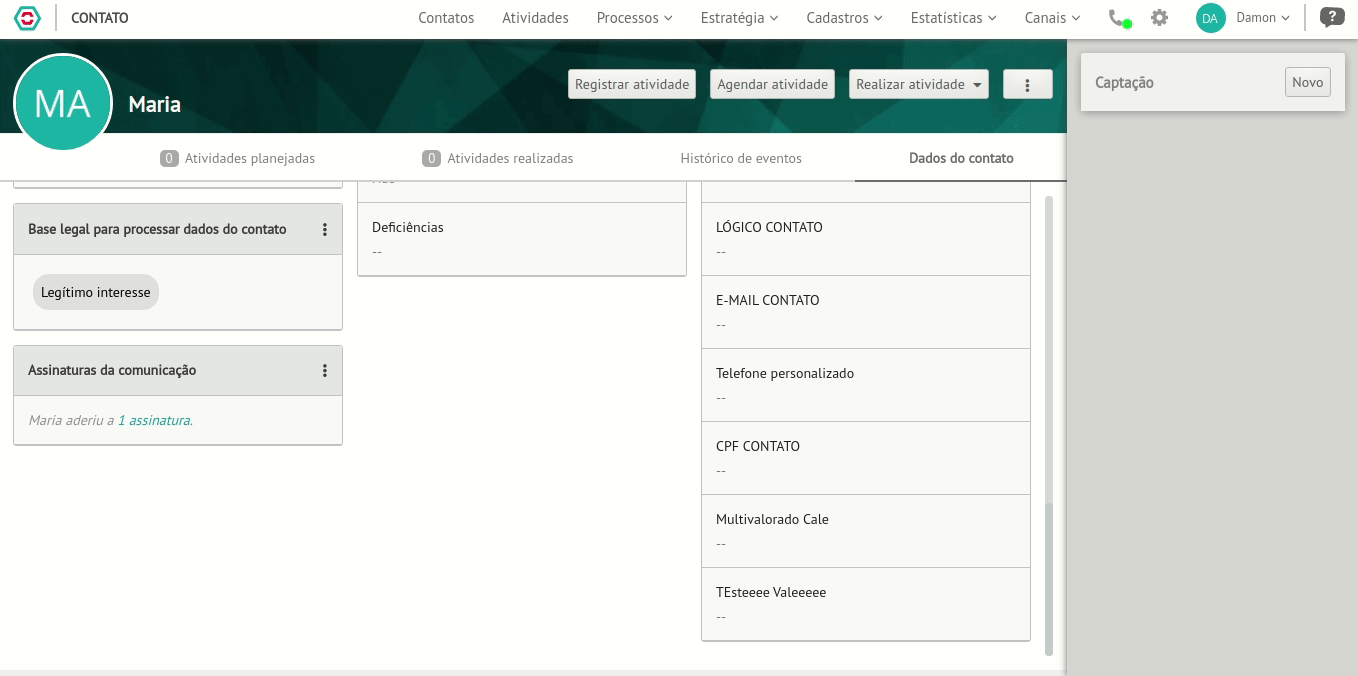Expand the Processos menu
Viewport: 1358px width, 676px height.
click(x=634, y=18)
